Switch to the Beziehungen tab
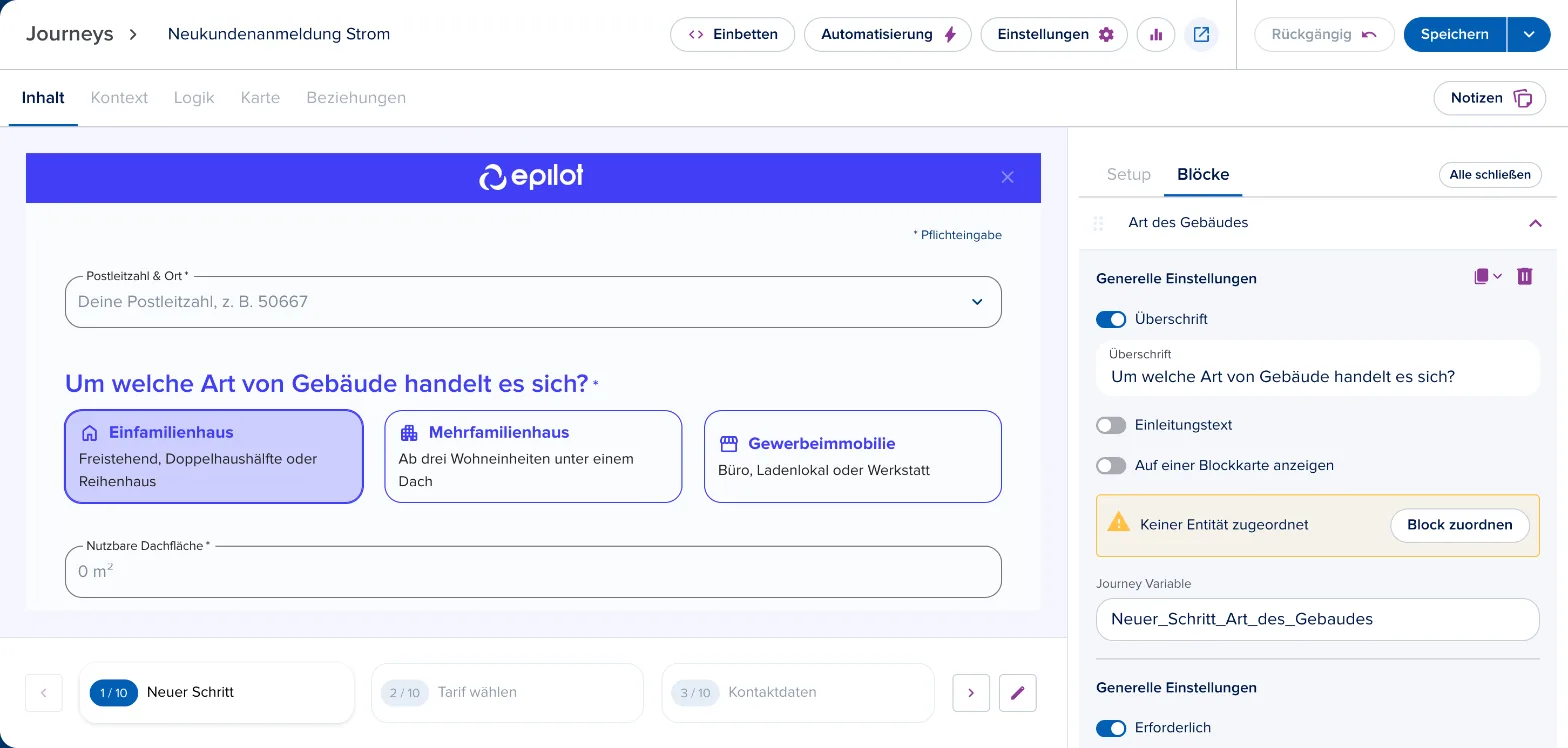The image size is (1568, 748). coord(356,98)
